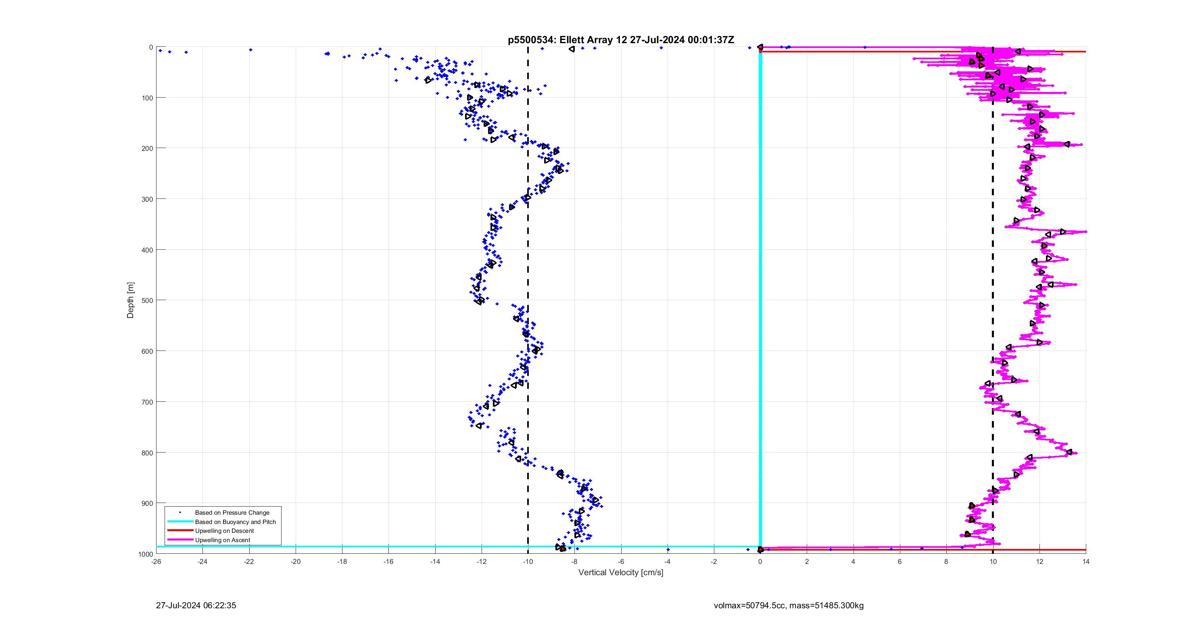
Task: Click the x-axis tick label "-20"
Action: (x=296, y=561)
